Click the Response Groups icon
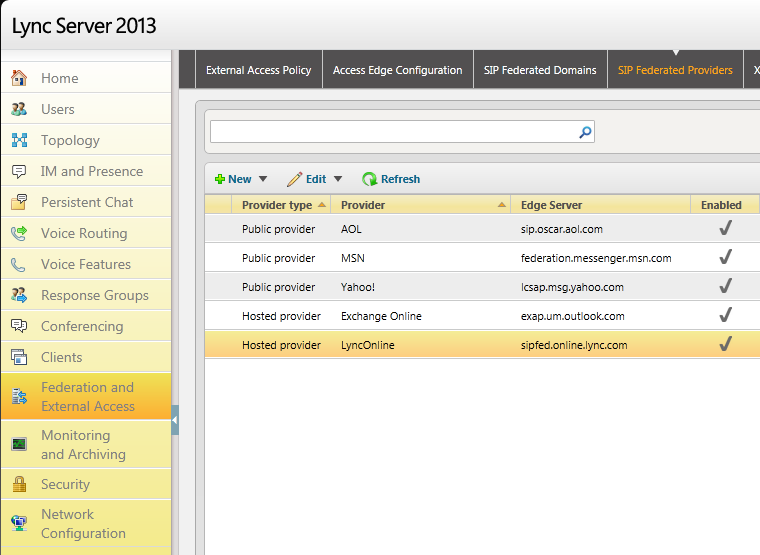Screen dimensions: 760x555 tap(19, 295)
